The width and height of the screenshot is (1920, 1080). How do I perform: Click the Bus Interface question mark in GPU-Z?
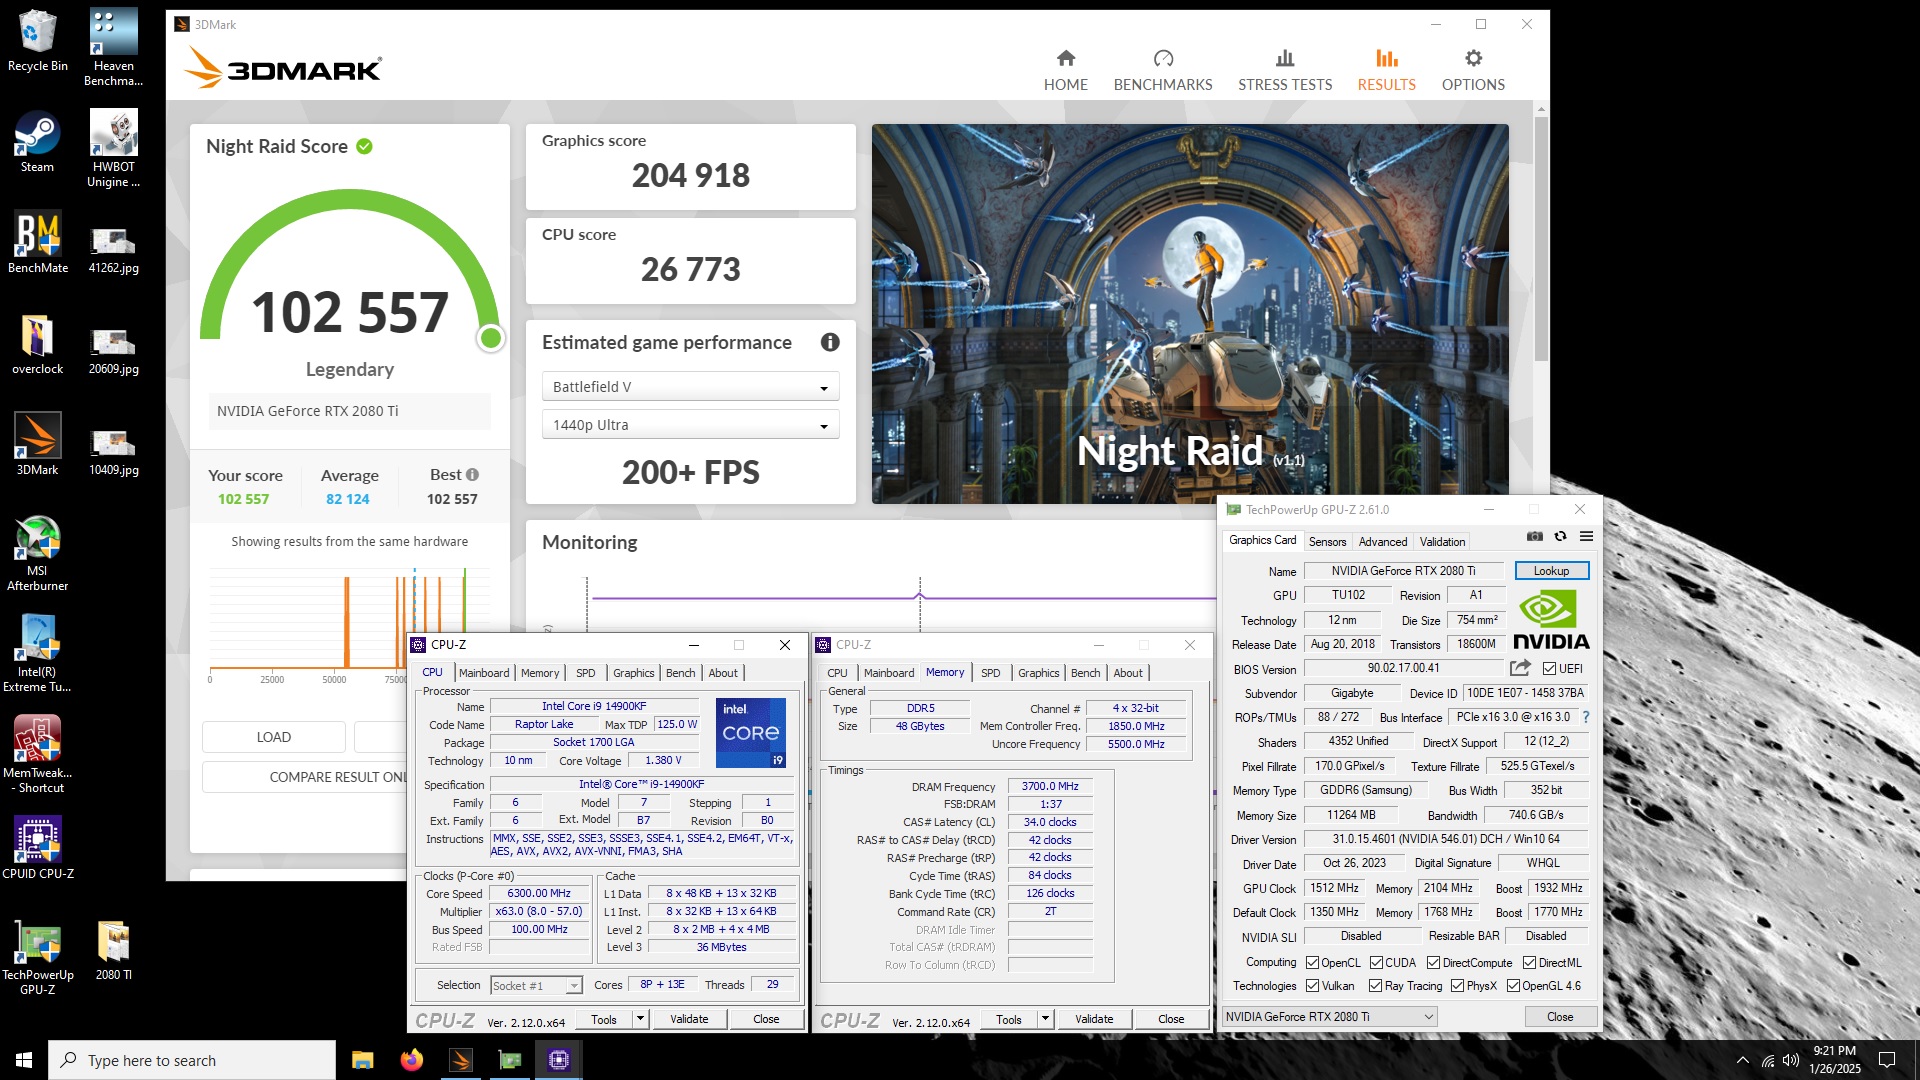pyautogui.click(x=1586, y=717)
